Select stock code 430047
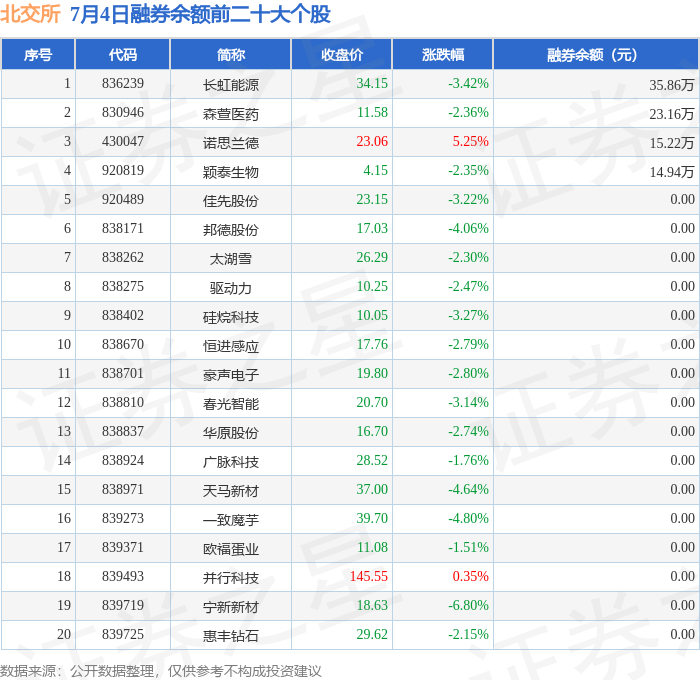The height and width of the screenshot is (680, 700). (123, 142)
